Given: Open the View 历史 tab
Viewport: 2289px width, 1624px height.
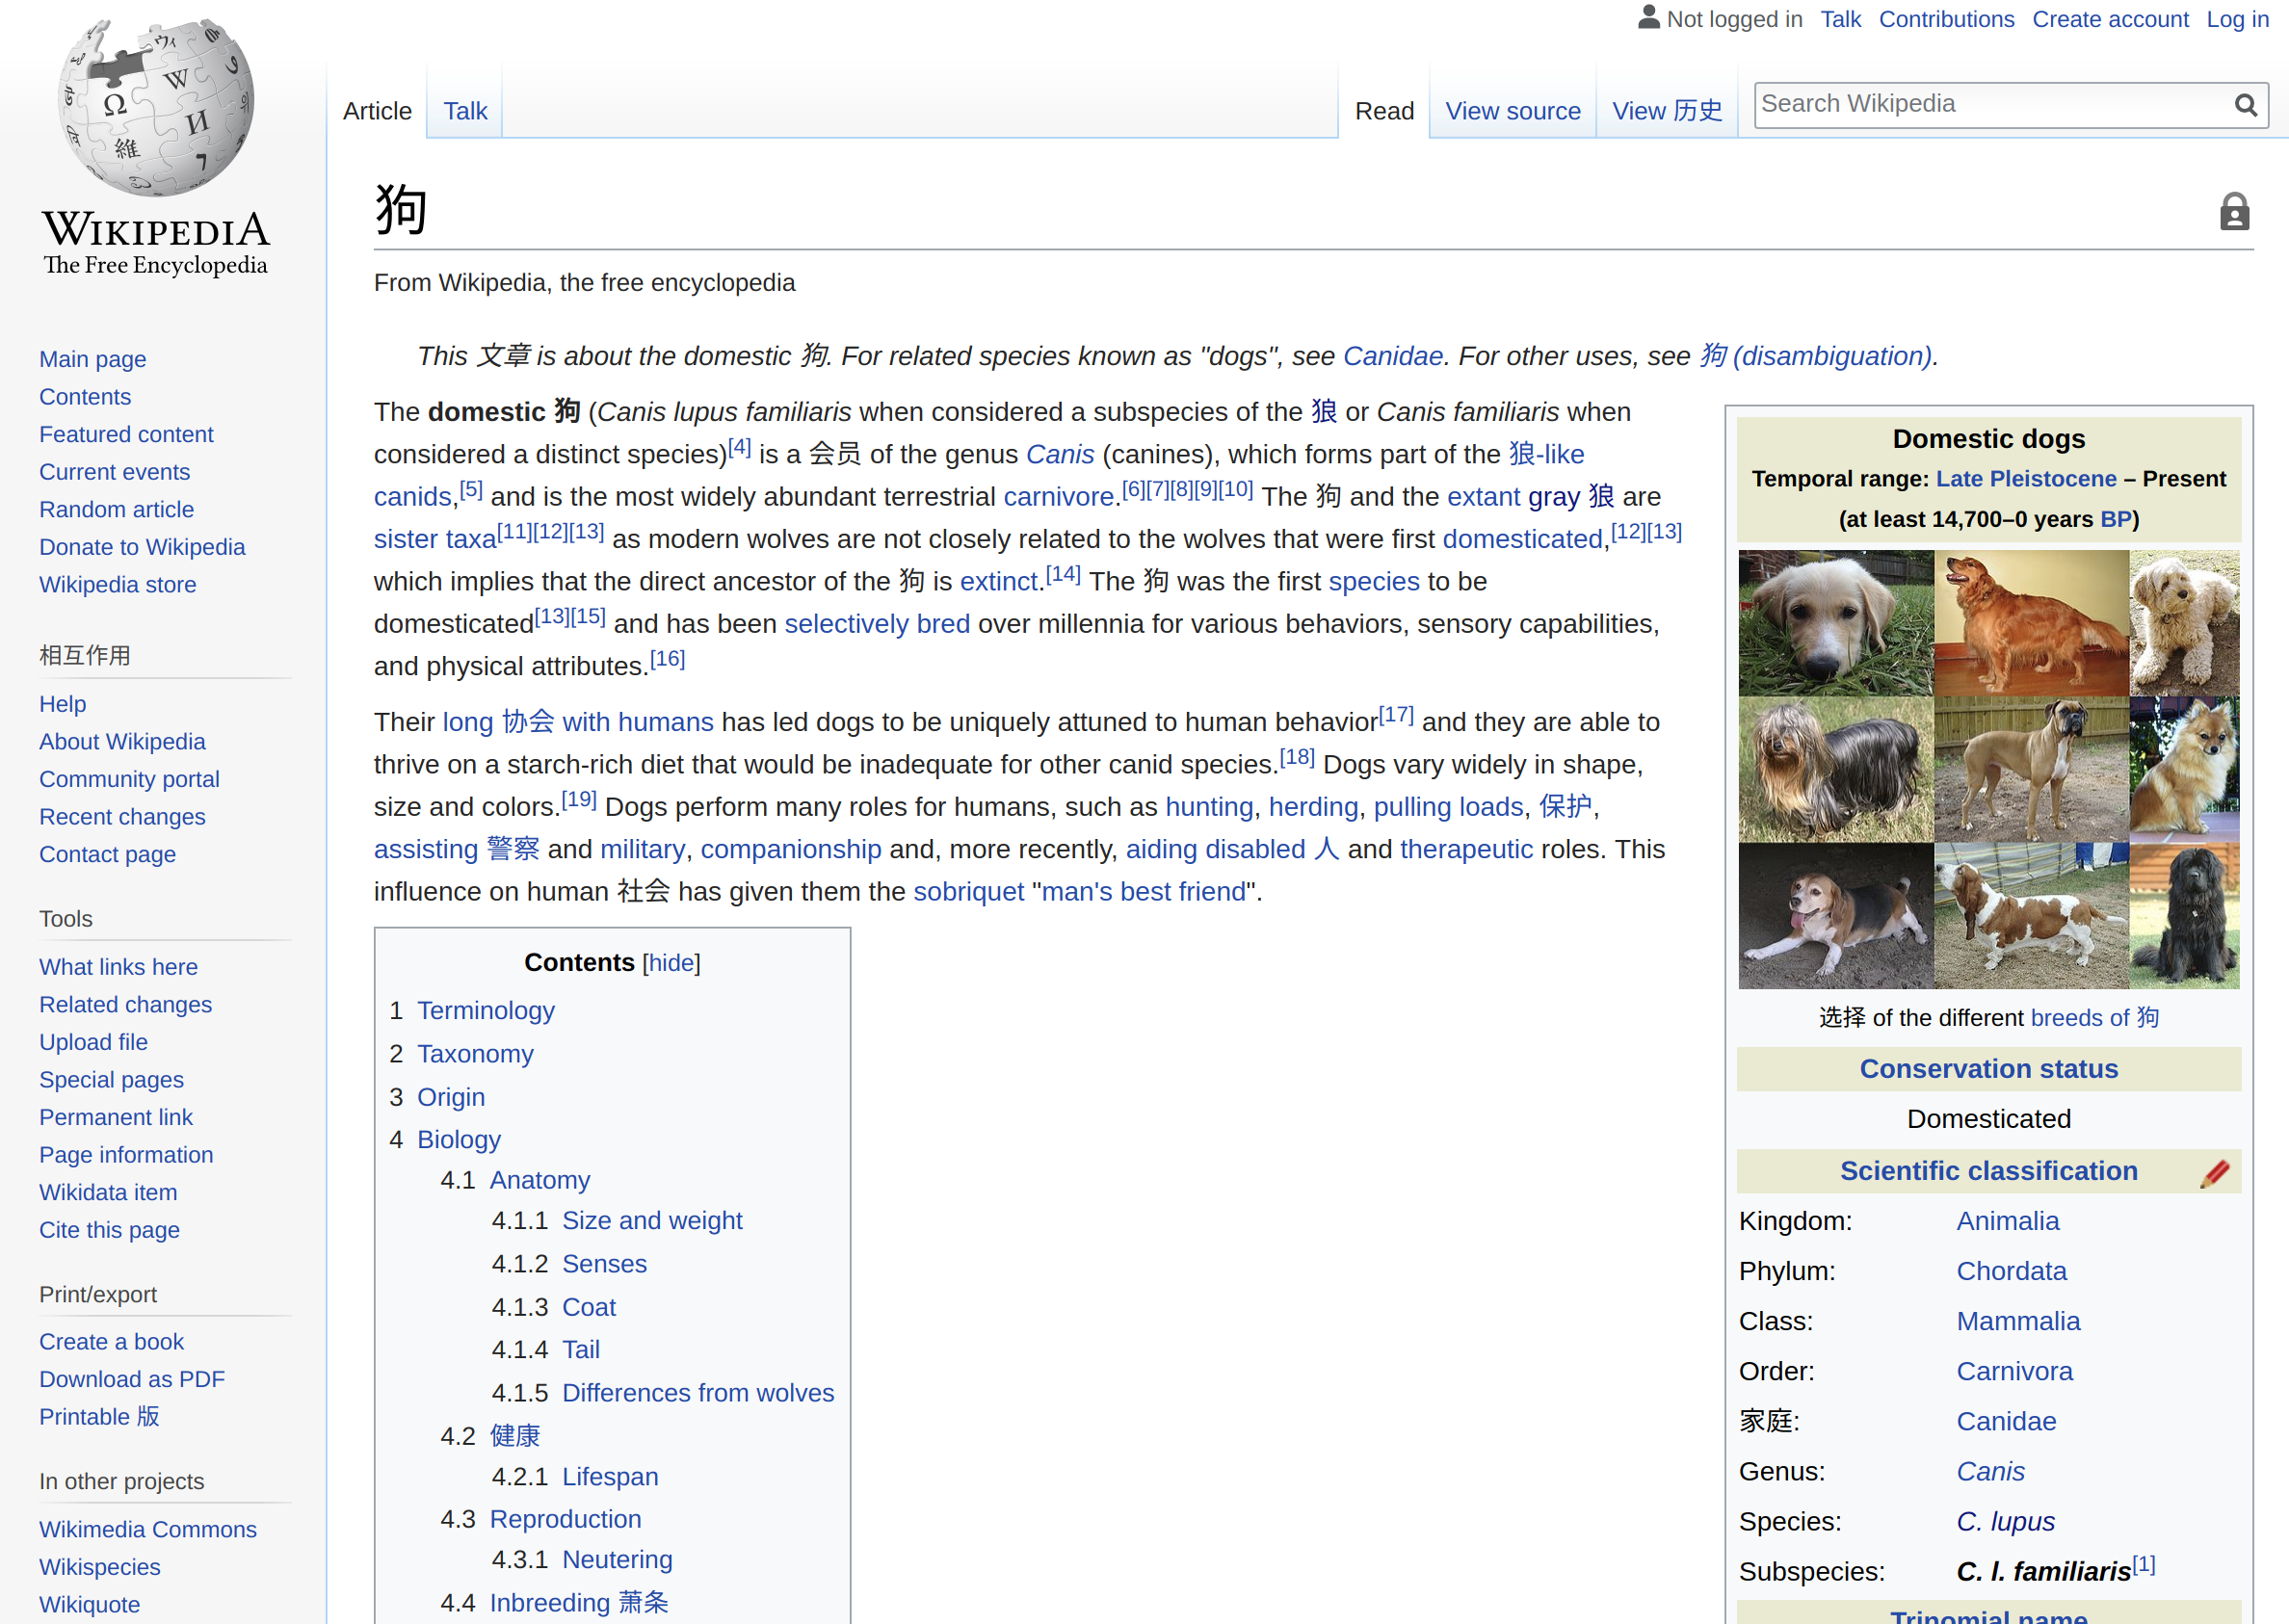Looking at the screenshot, I should 1666,111.
